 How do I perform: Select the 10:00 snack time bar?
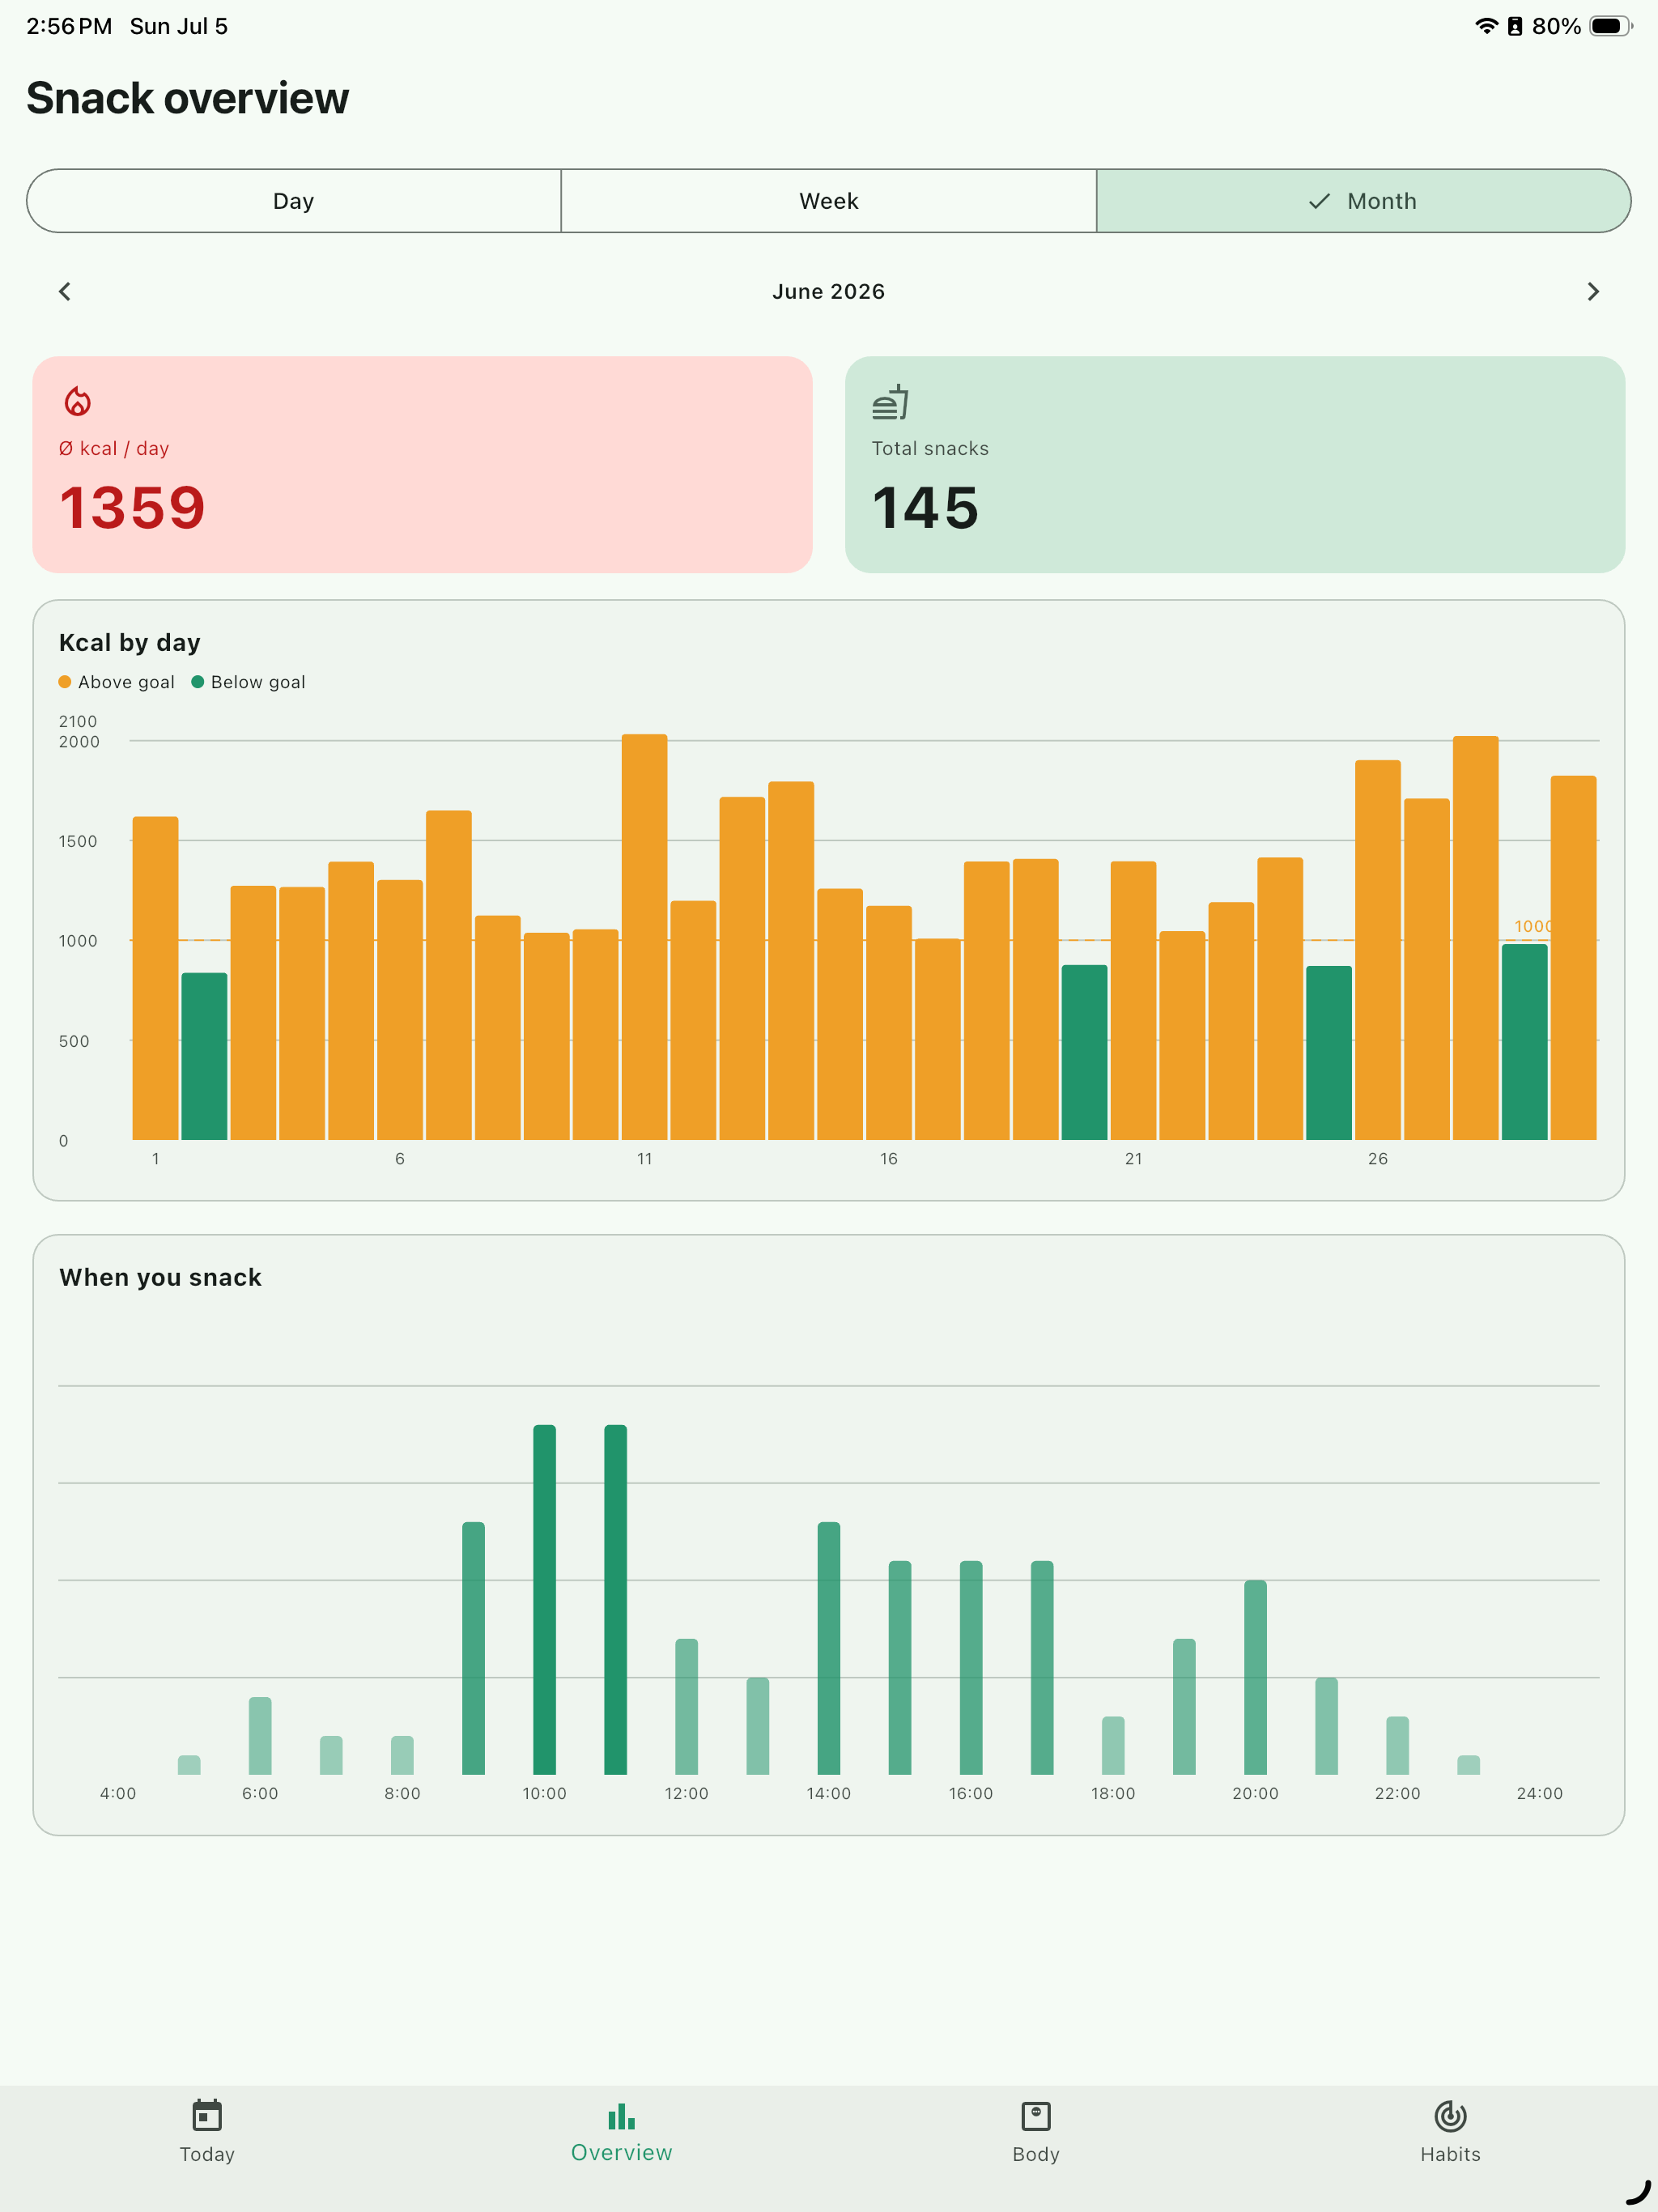(x=544, y=1599)
